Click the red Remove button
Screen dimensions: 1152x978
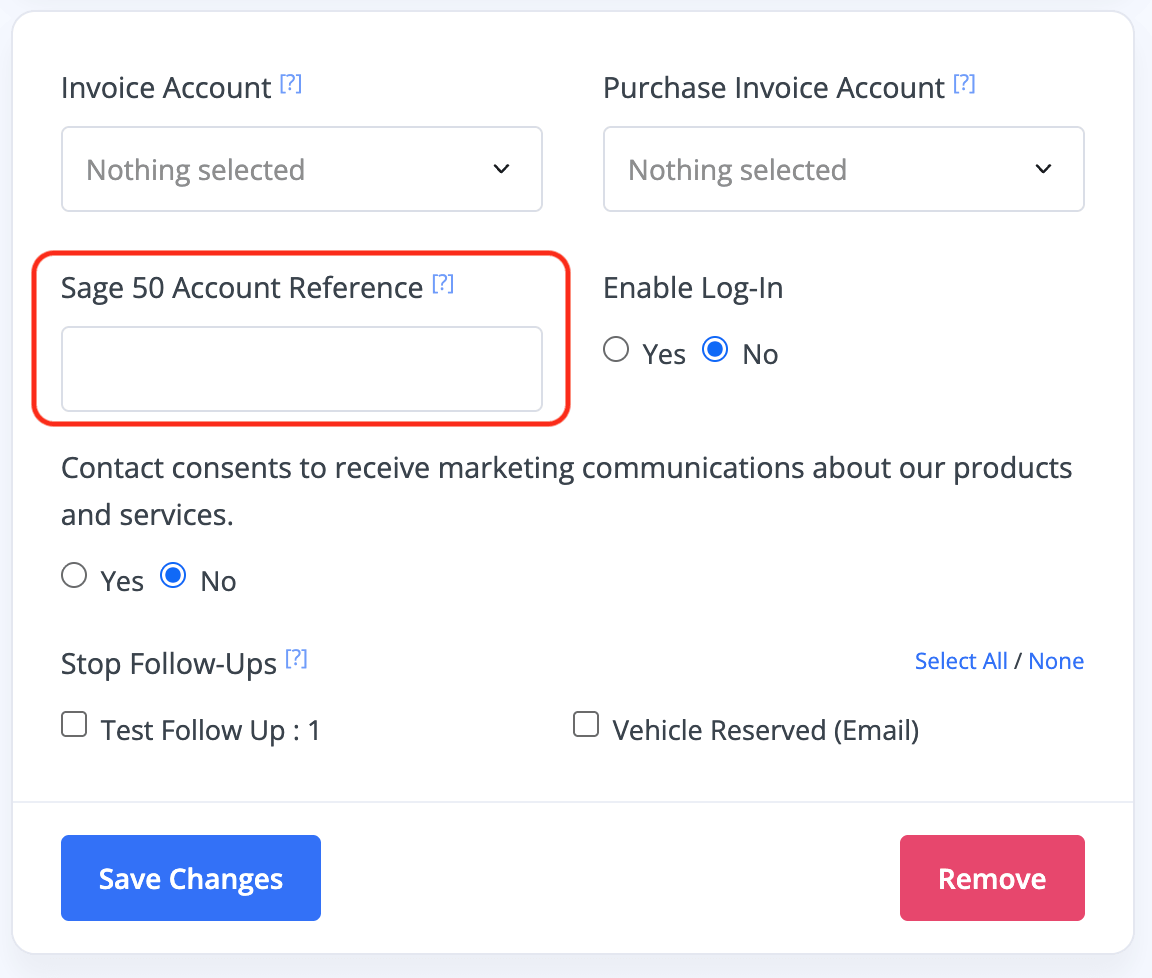[x=992, y=878]
